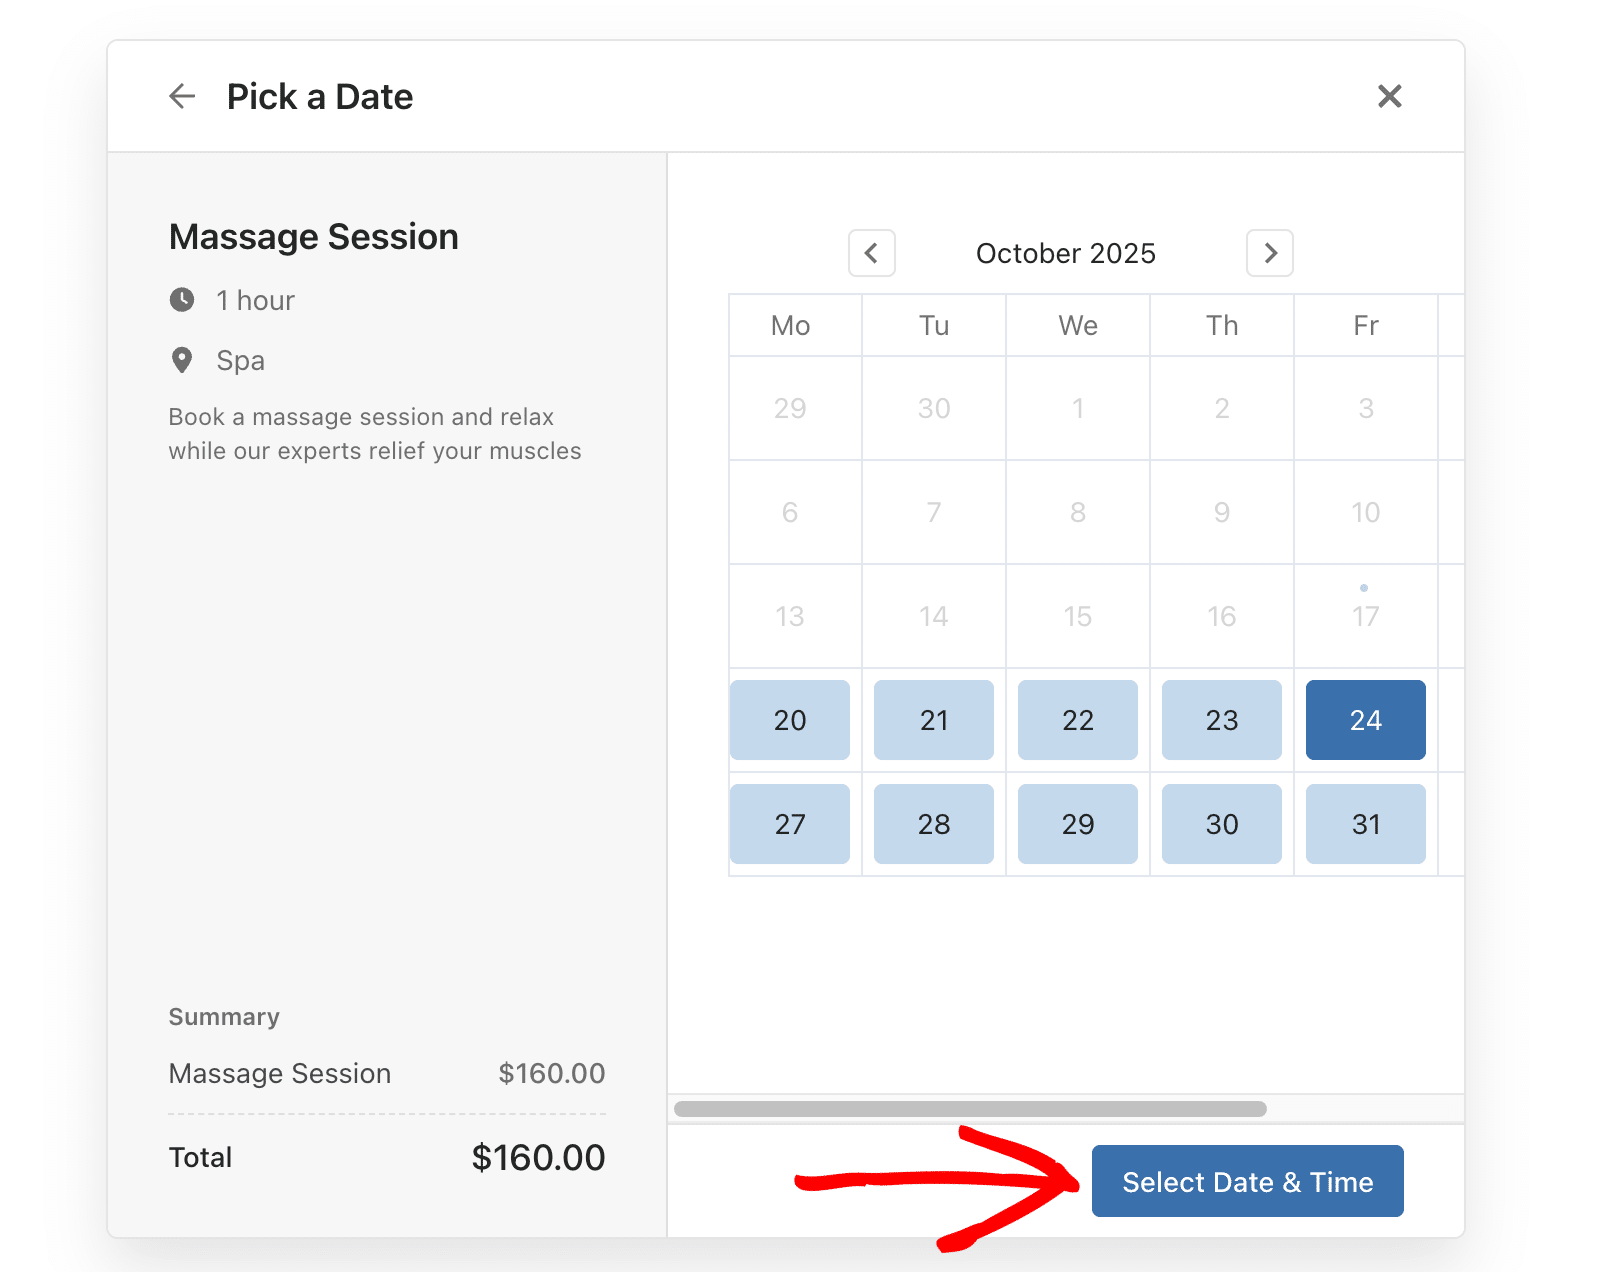Choose Wednesday October 29 in last row

1077,824
